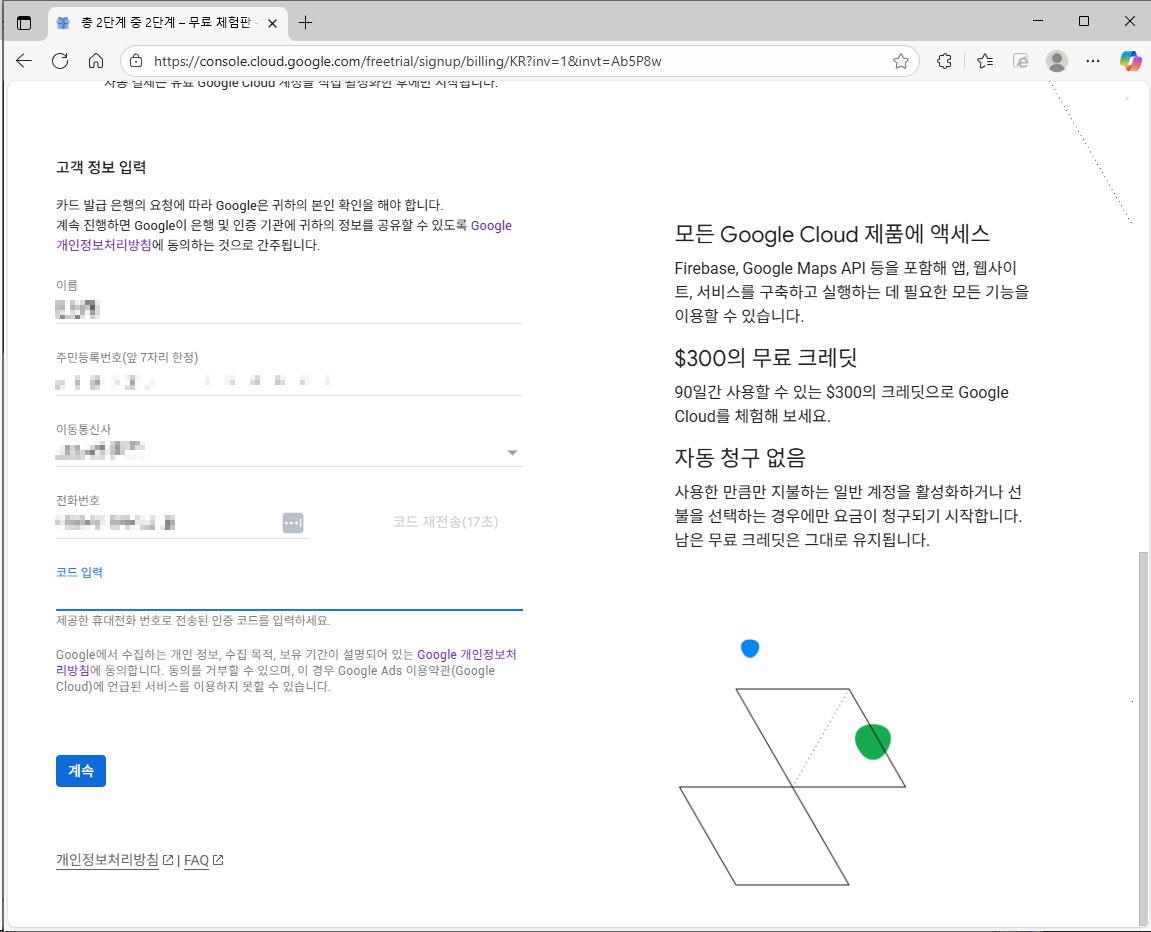Select the 총 2단계 중 2단계 tab
This screenshot has width=1151, height=932.
click(x=169, y=23)
